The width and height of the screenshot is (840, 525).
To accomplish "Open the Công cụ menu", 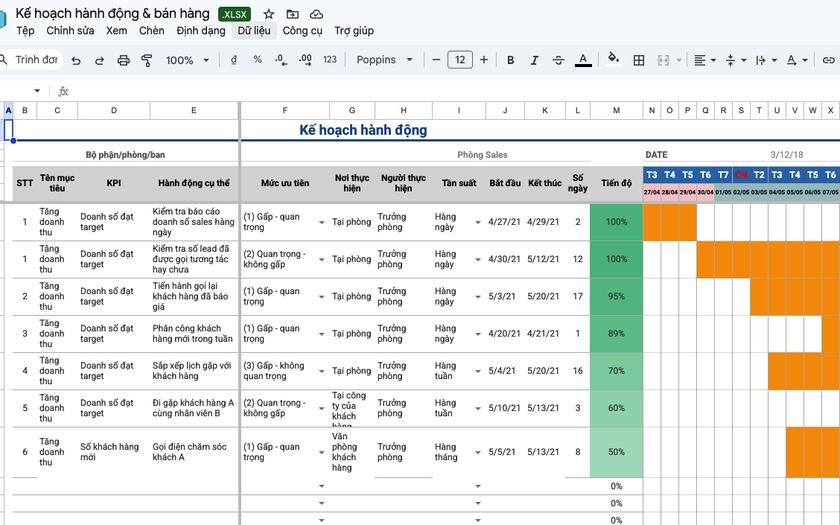I will (303, 31).
